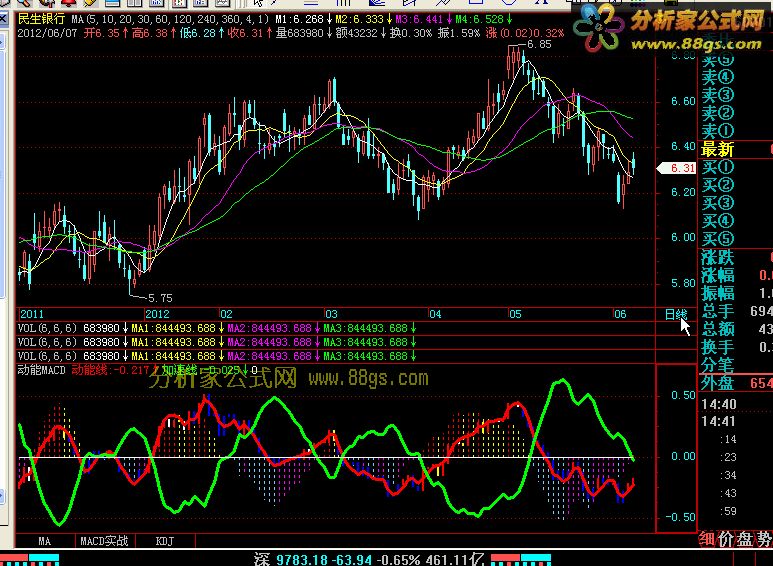Click the 5.75 low price label

(160, 298)
